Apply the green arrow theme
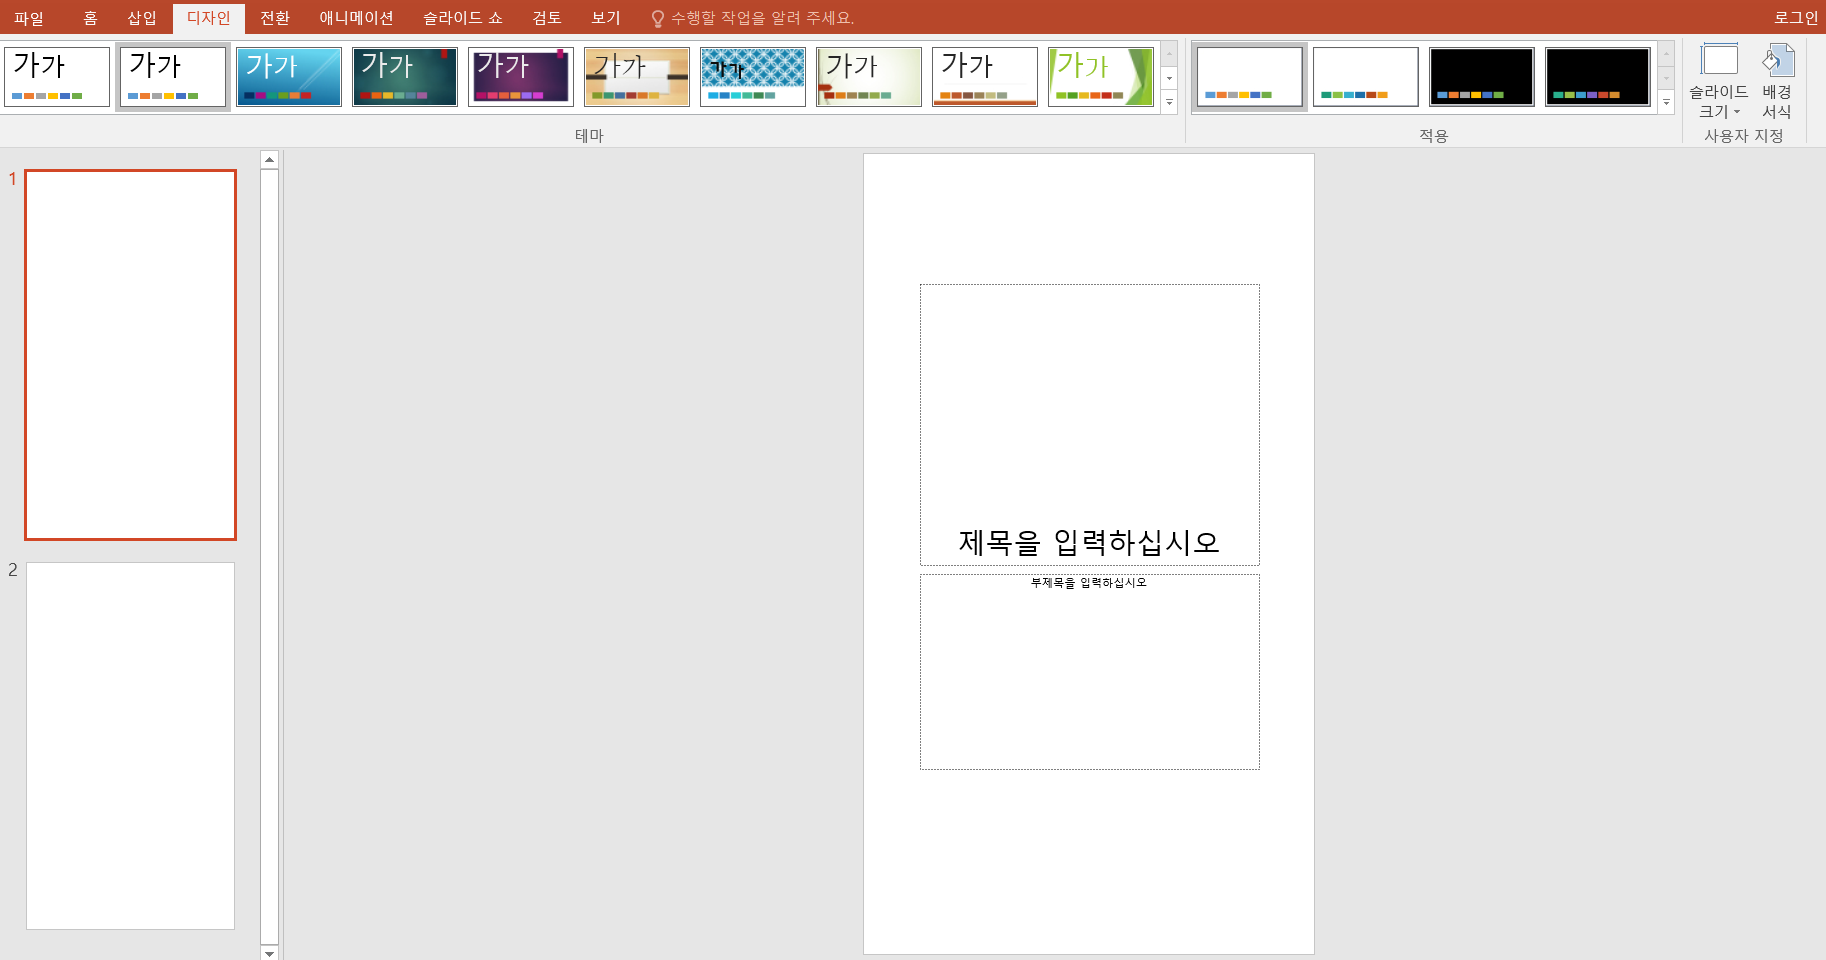 pyautogui.click(x=1101, y=77)
